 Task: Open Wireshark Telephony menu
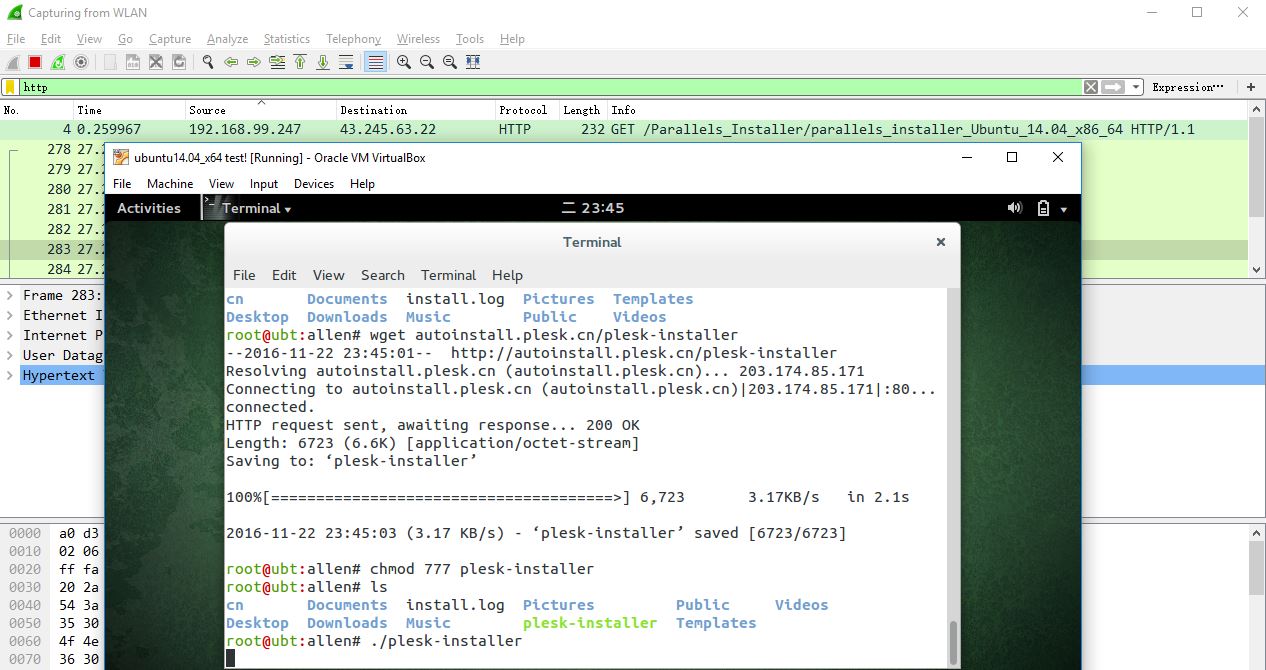(353, 39)
